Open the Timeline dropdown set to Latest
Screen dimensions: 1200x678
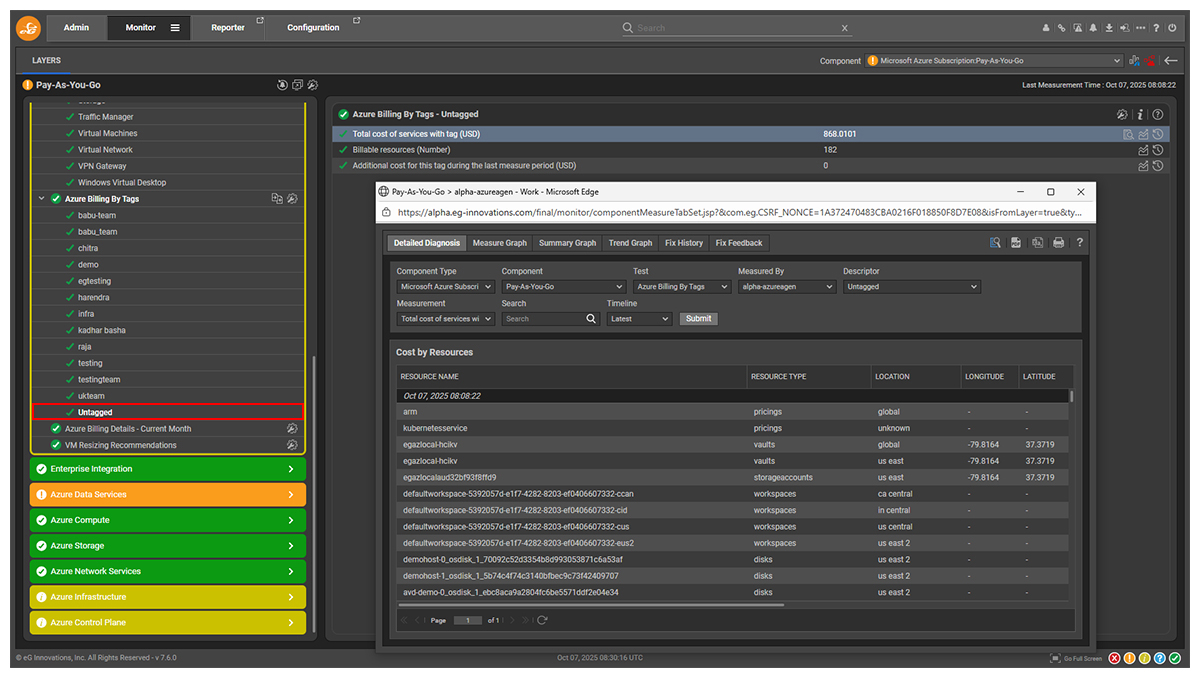pyautogui.click(x=638, y=319)
